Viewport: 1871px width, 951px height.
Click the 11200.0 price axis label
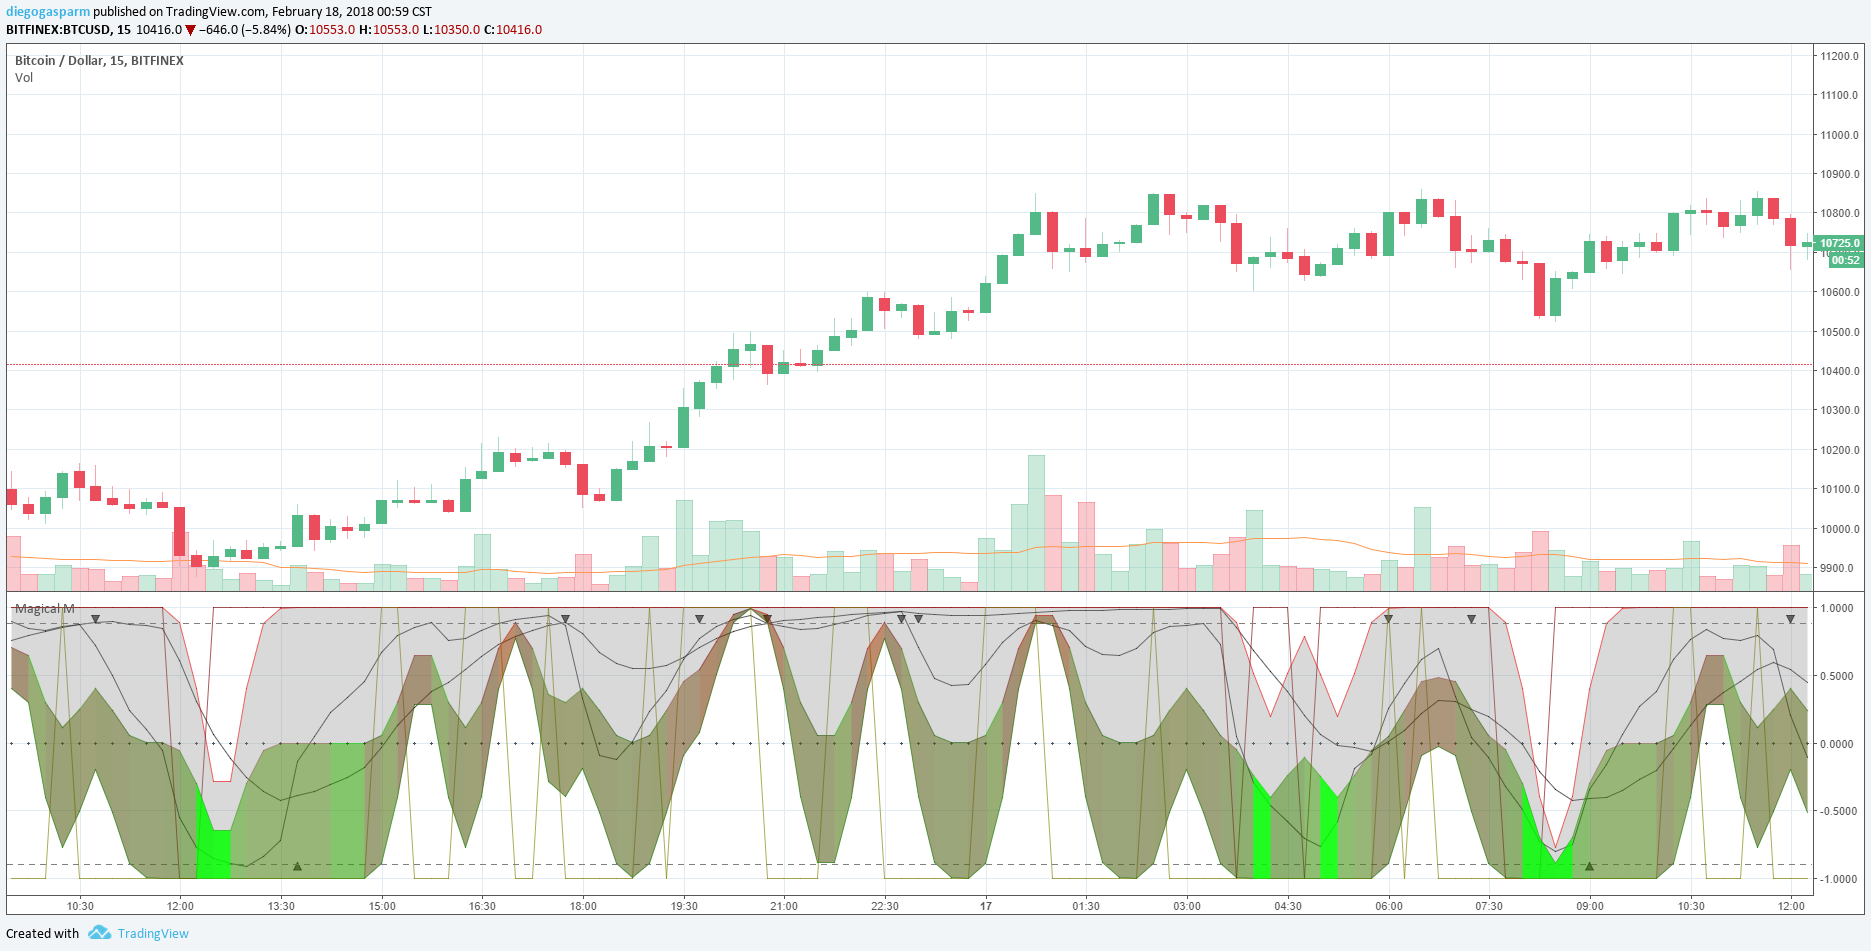tap(1839, 56)
